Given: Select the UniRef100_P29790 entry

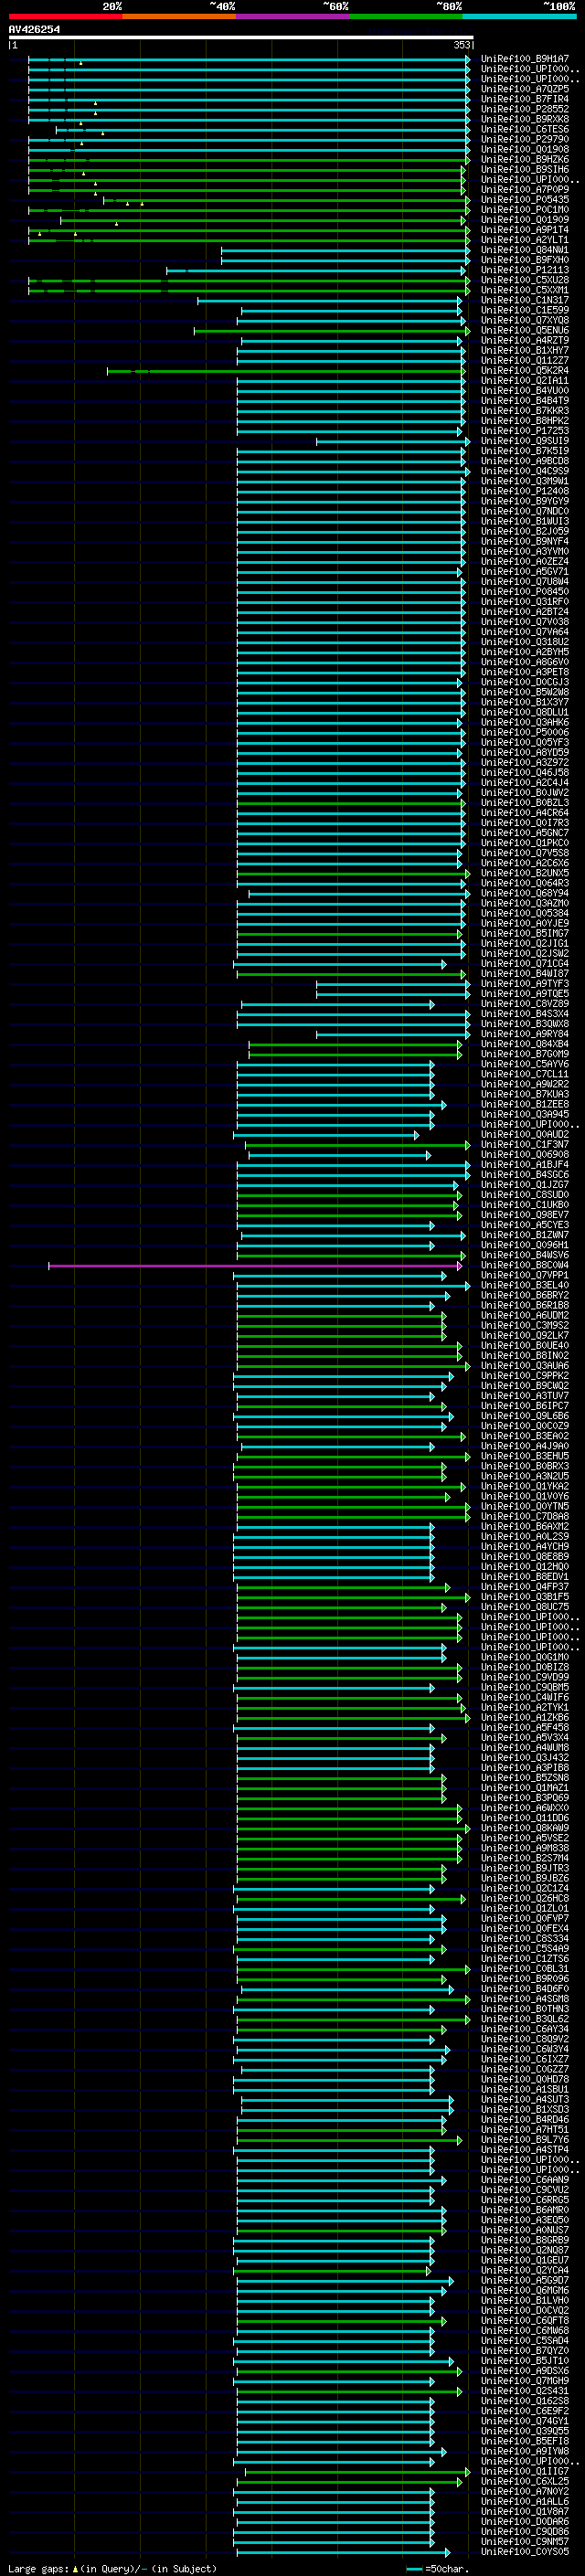Looking at the screenshot, I should point(525,139).
